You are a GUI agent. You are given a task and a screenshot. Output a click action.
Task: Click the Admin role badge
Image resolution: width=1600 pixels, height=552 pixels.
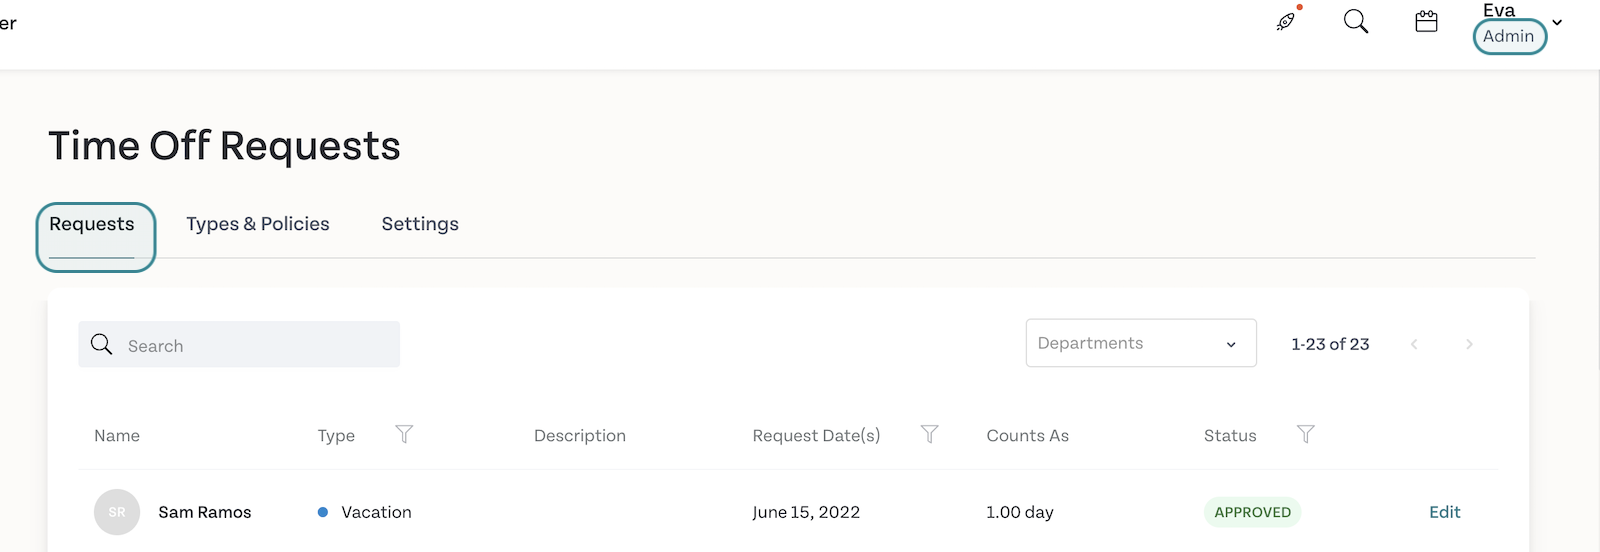point(1509,36)
